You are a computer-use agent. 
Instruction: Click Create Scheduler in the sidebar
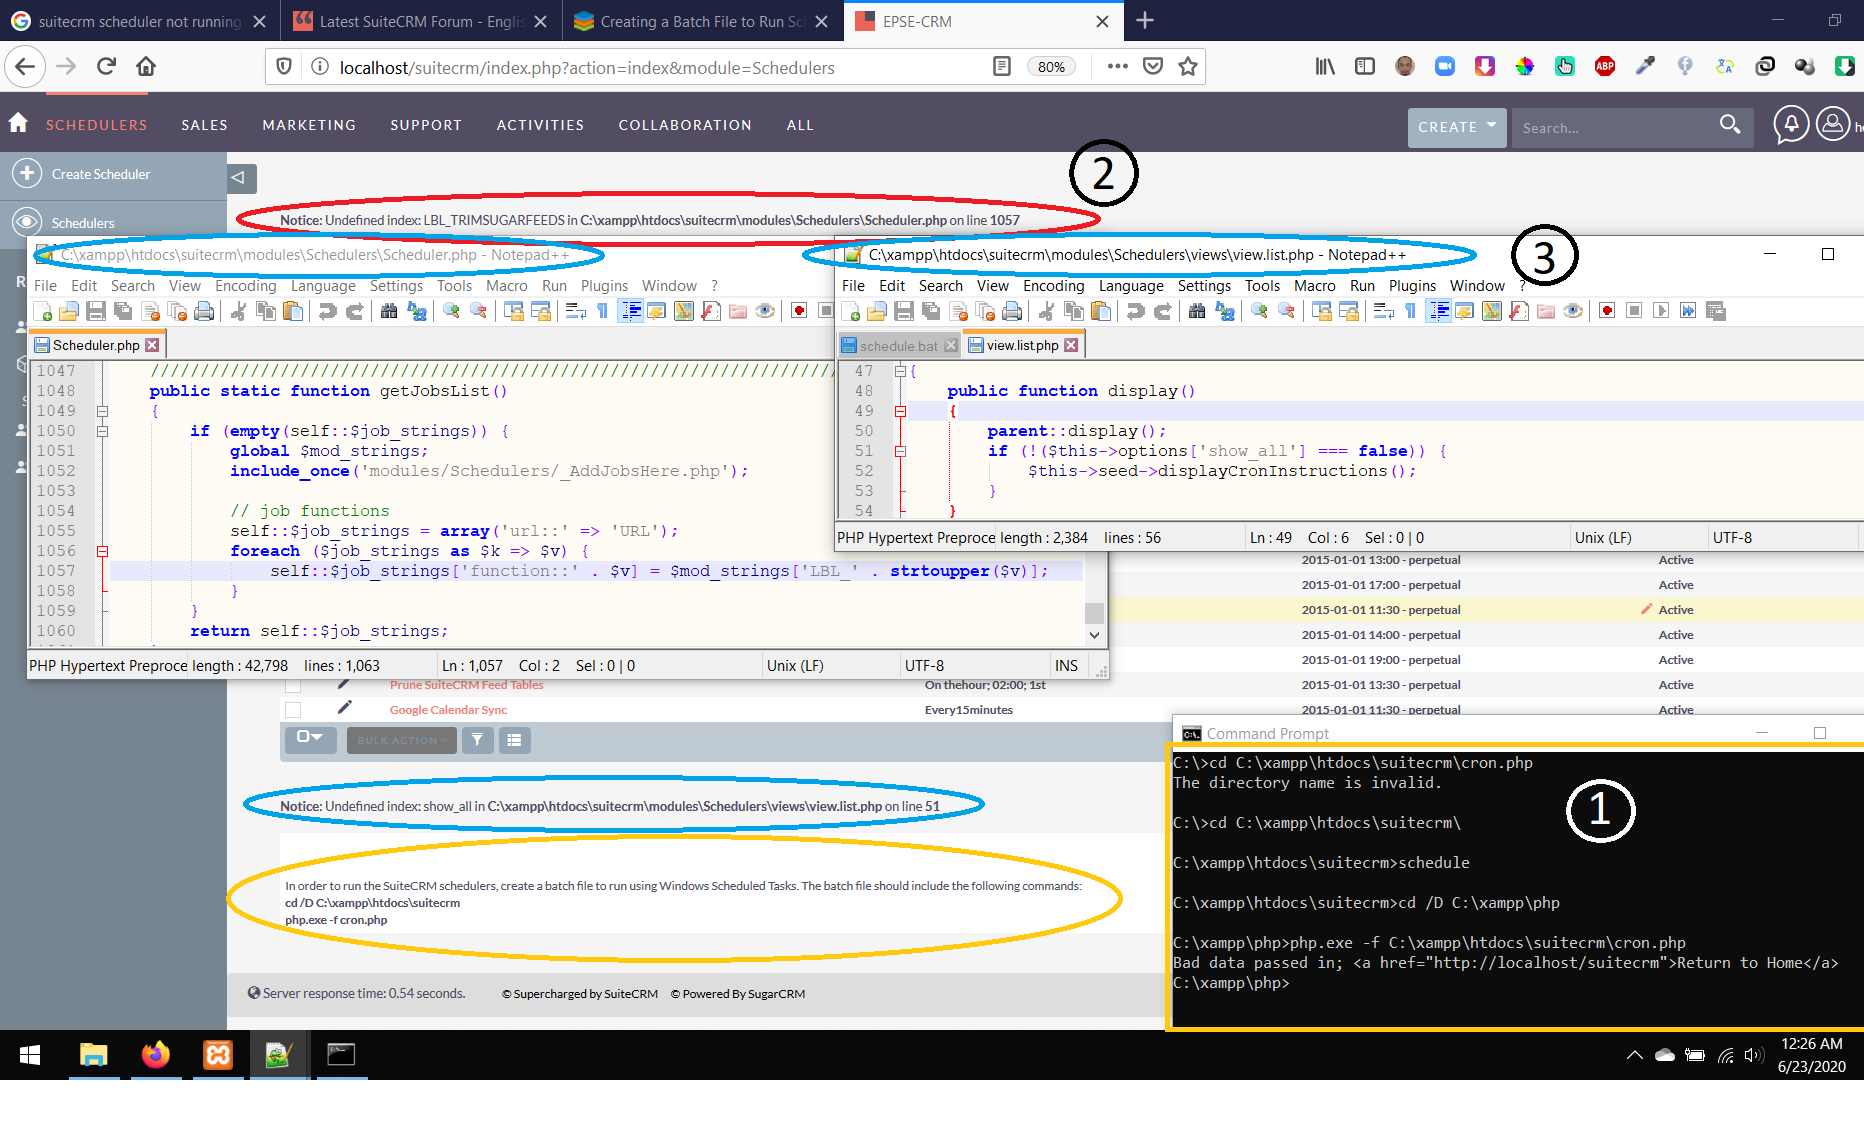coord(100,174)
